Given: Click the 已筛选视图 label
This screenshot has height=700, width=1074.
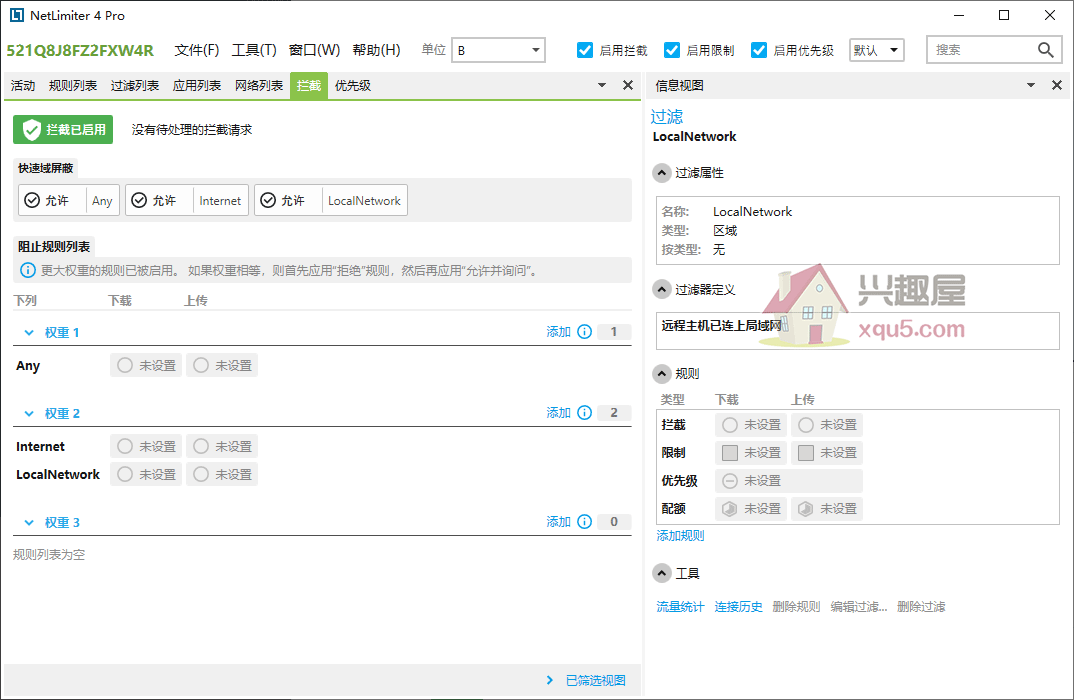Looking at the screenshot, I should (595, 680).
